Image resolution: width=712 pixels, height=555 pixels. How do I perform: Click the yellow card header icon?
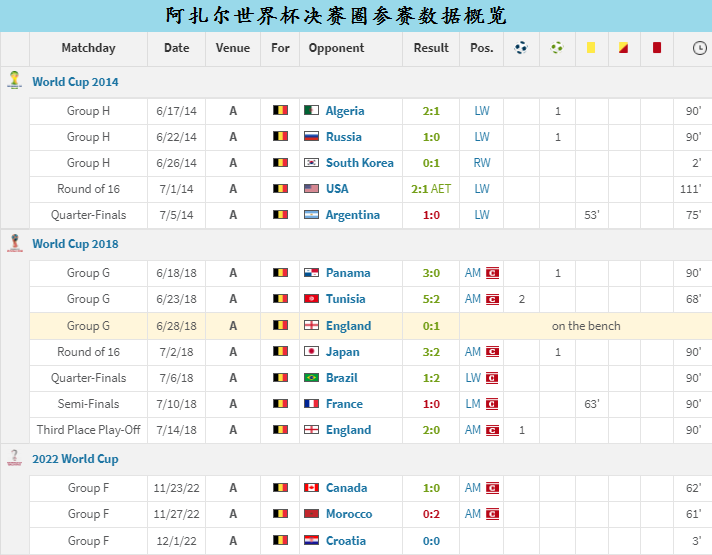point(591,47)
